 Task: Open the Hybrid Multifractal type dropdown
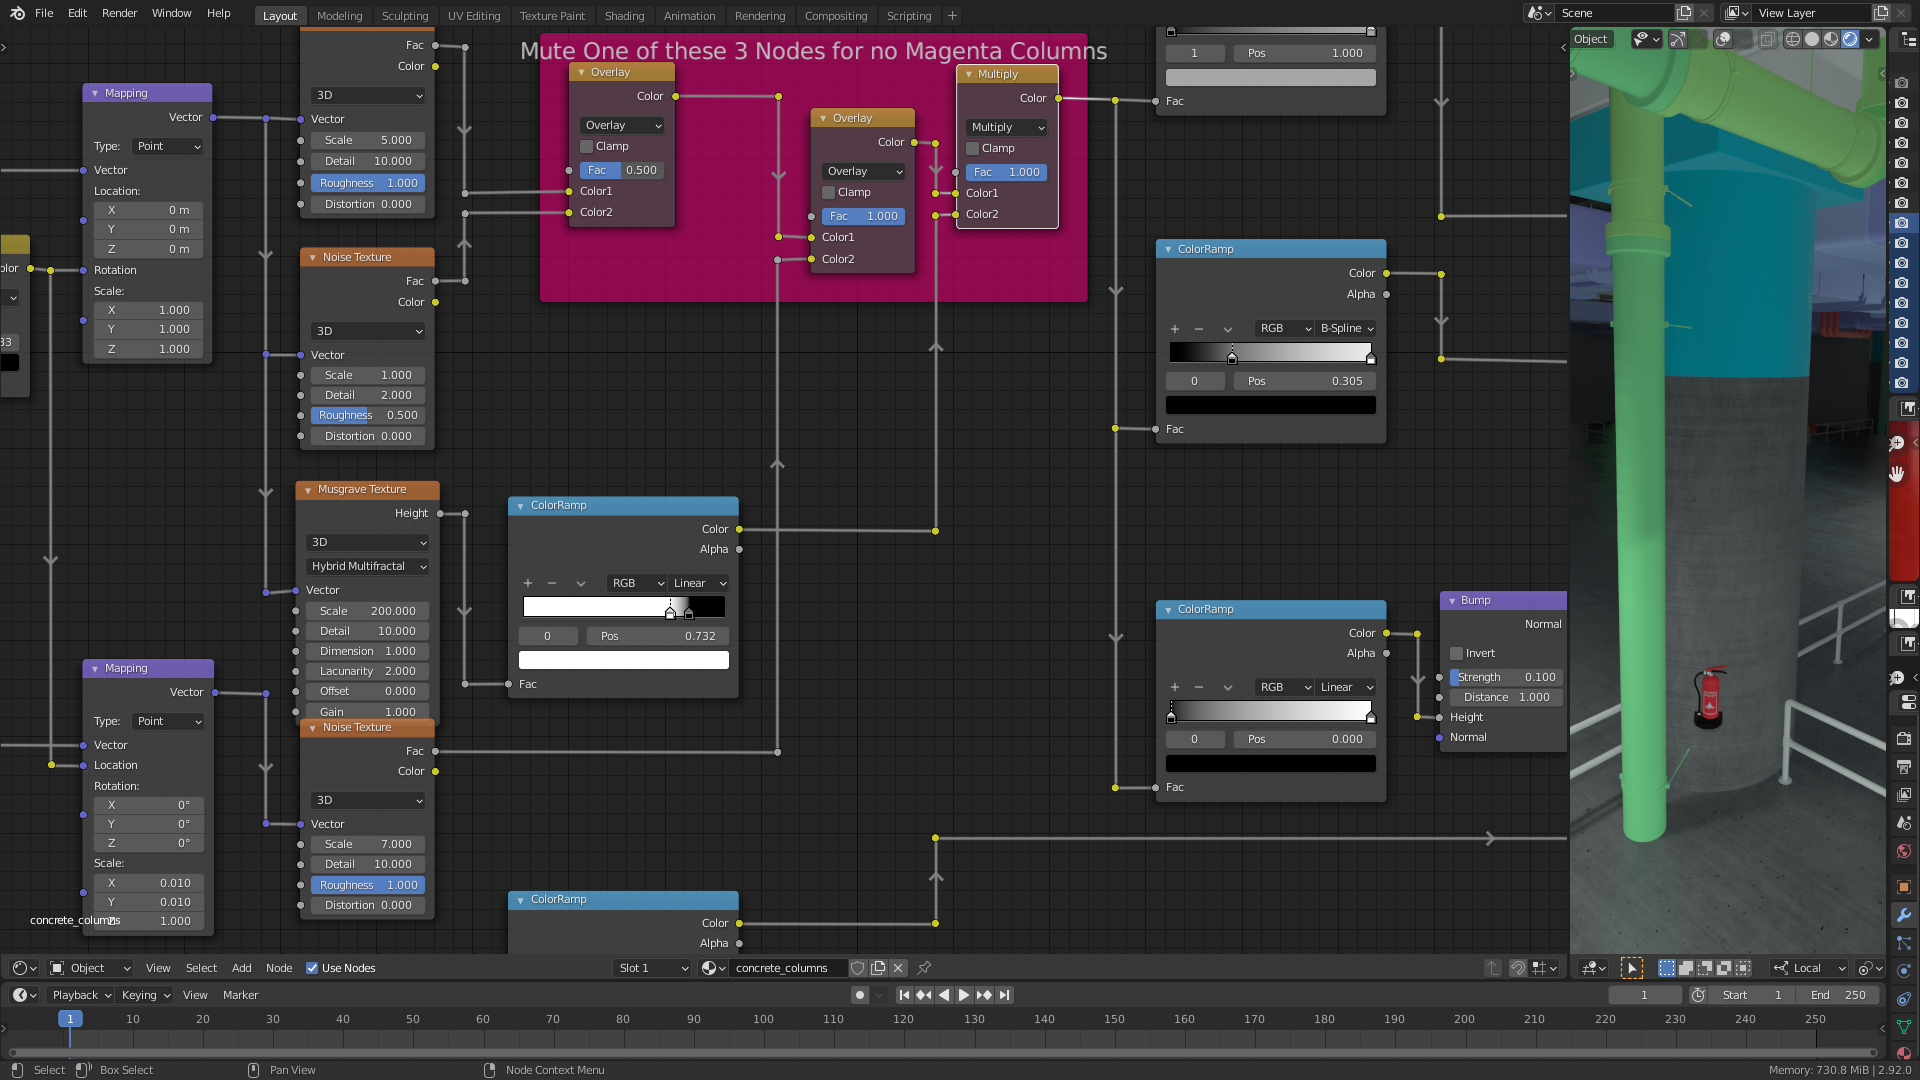coord(368,566)
